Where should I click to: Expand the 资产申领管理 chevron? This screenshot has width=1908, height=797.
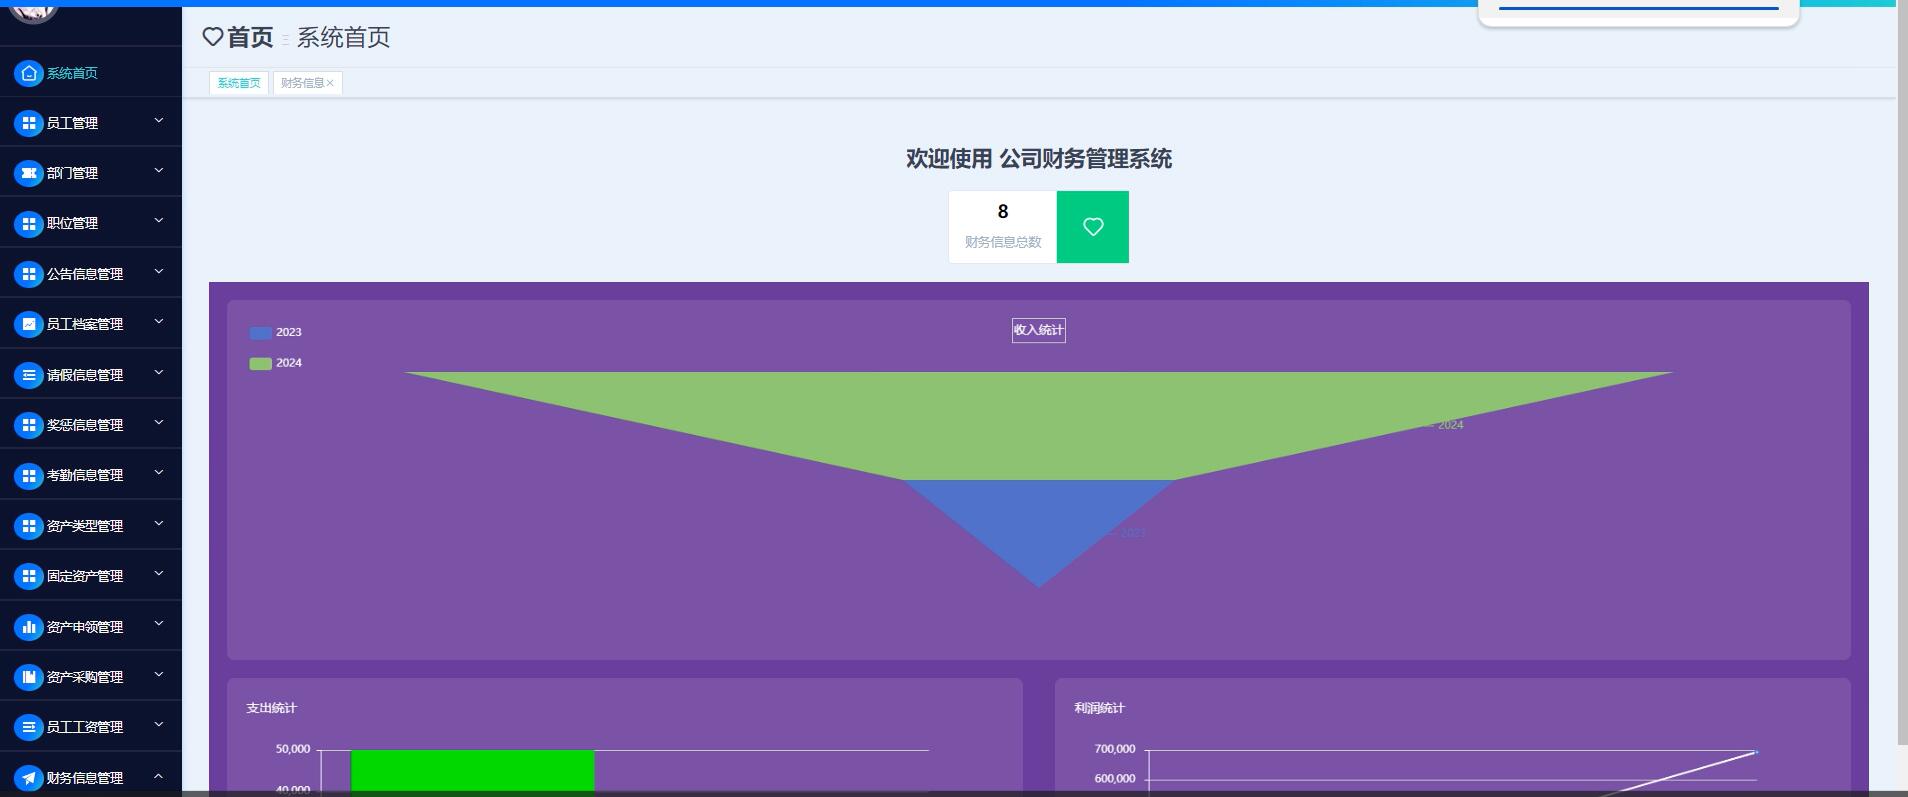[x=158, y=625]
